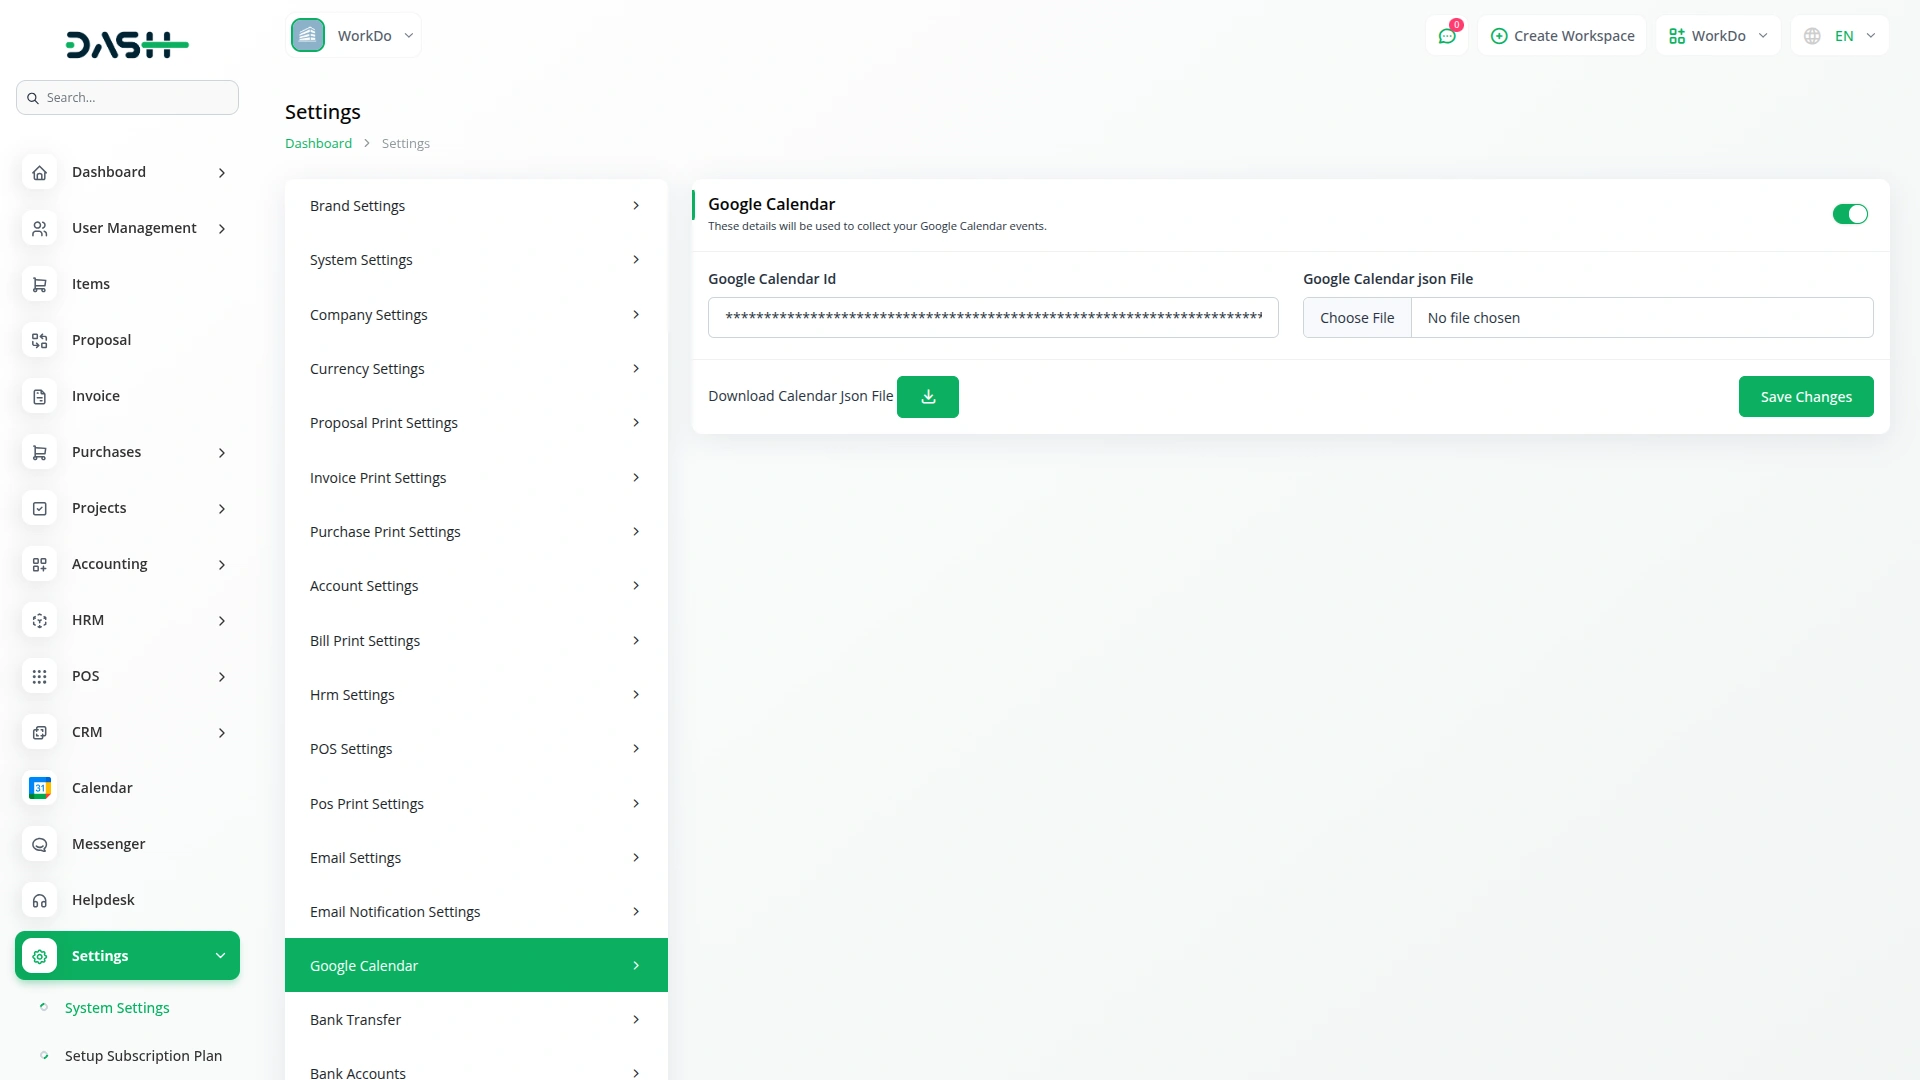The image size is (1920, 1080).
Task: Disable the Google Calendar toggle switch
Action: coord(1849,214)
